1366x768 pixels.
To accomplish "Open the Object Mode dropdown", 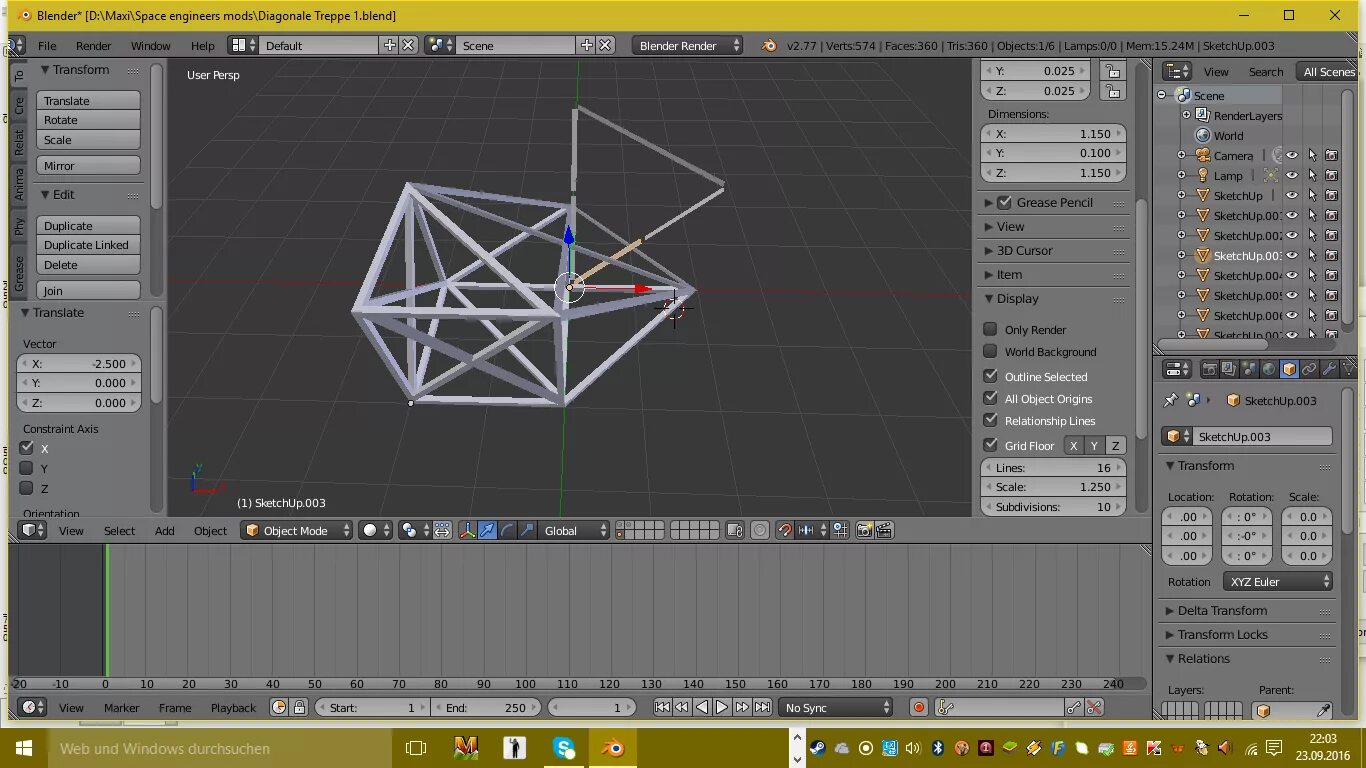I will pyautogui.click(x=297, y=531).
